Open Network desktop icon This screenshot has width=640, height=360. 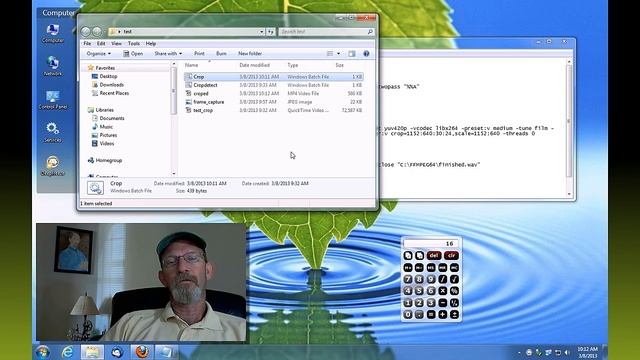pos(53,66)
